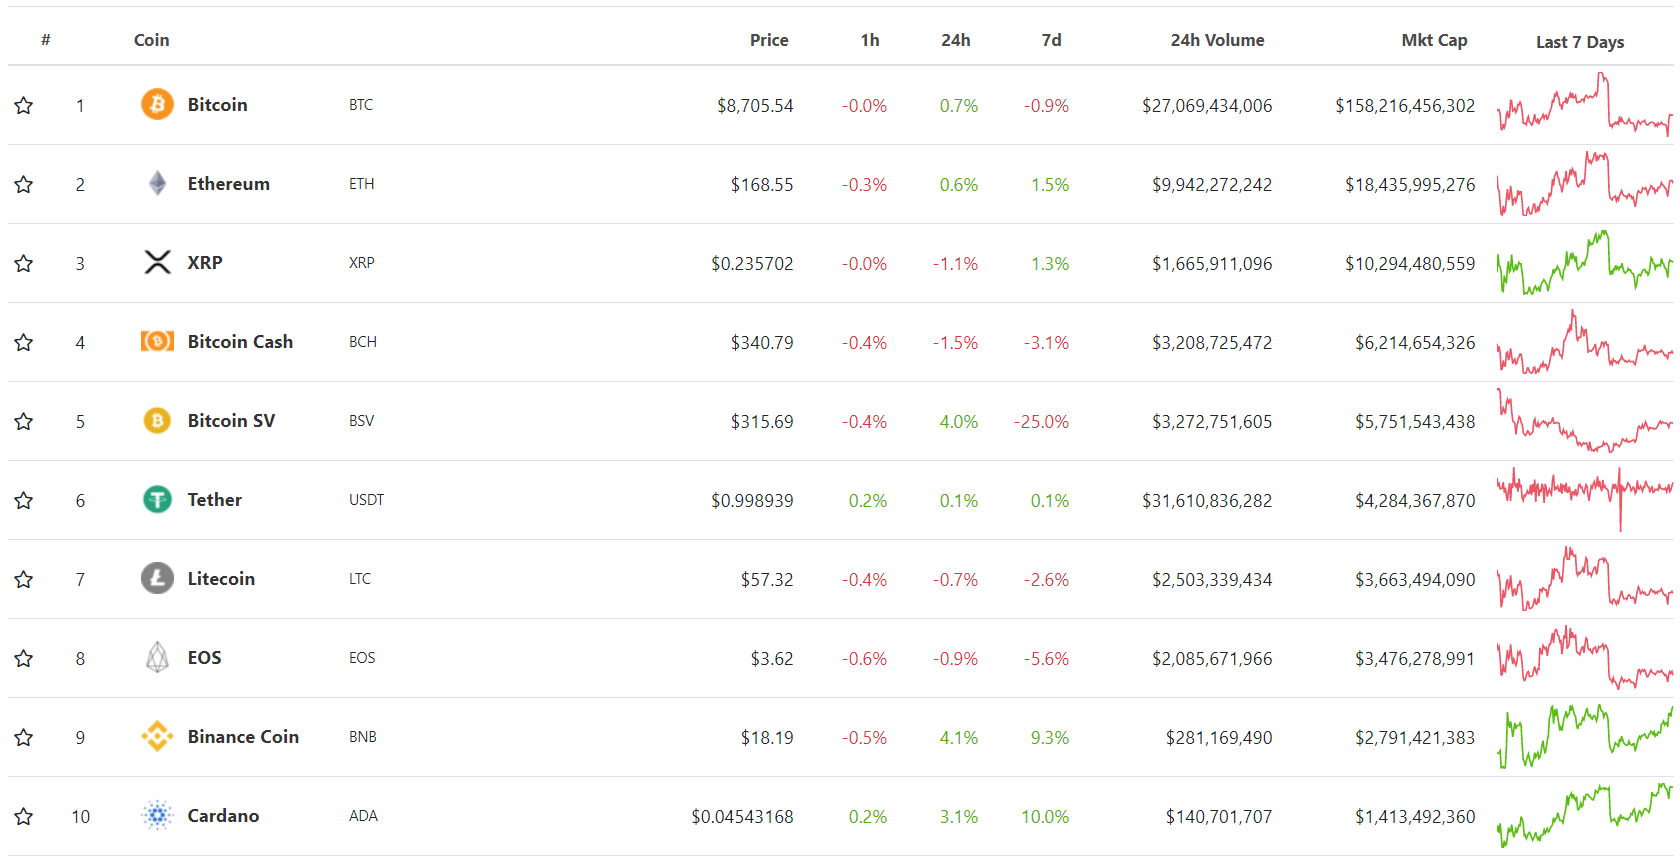Open Tether's 7-day sparkline chart
Viewport: 1680px width, 860px height.
[1584, 499]
